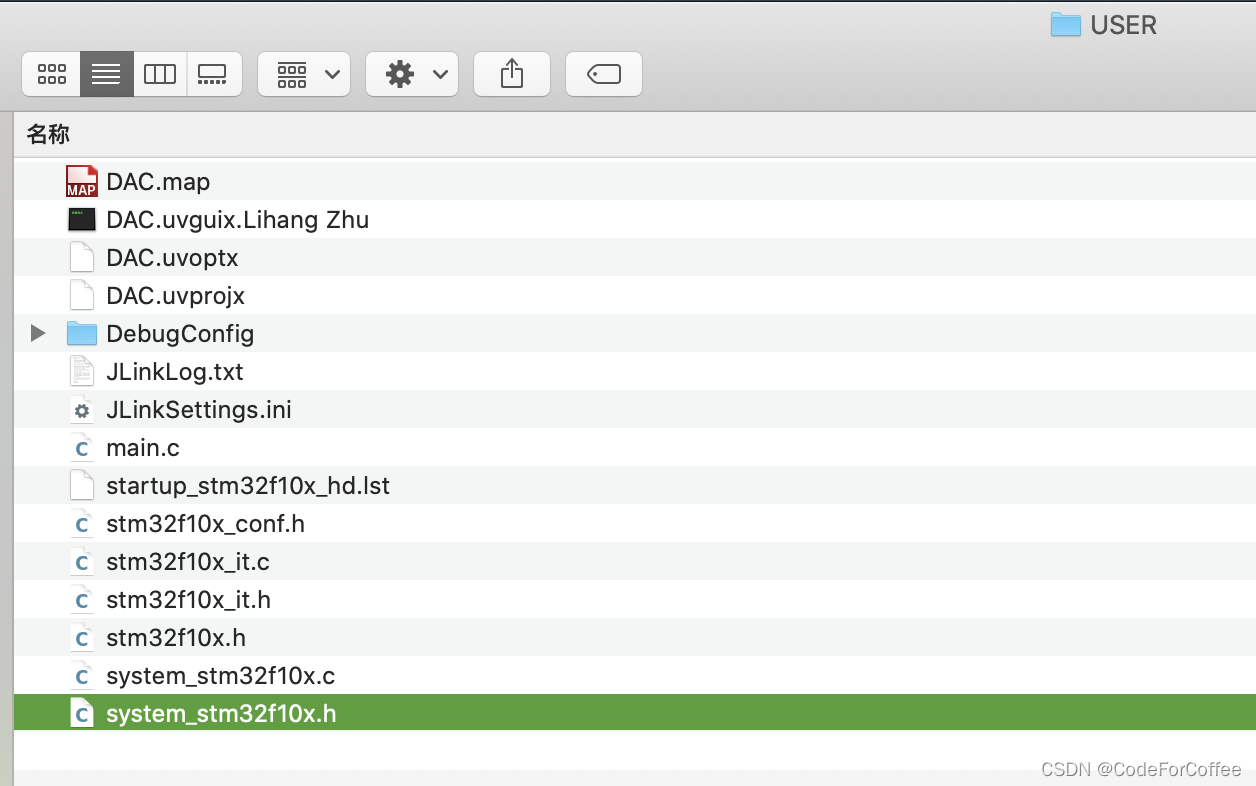
Task: Click the DAC.uvprojx file icon
Action: pyautogui.click(x=82, y=295)
